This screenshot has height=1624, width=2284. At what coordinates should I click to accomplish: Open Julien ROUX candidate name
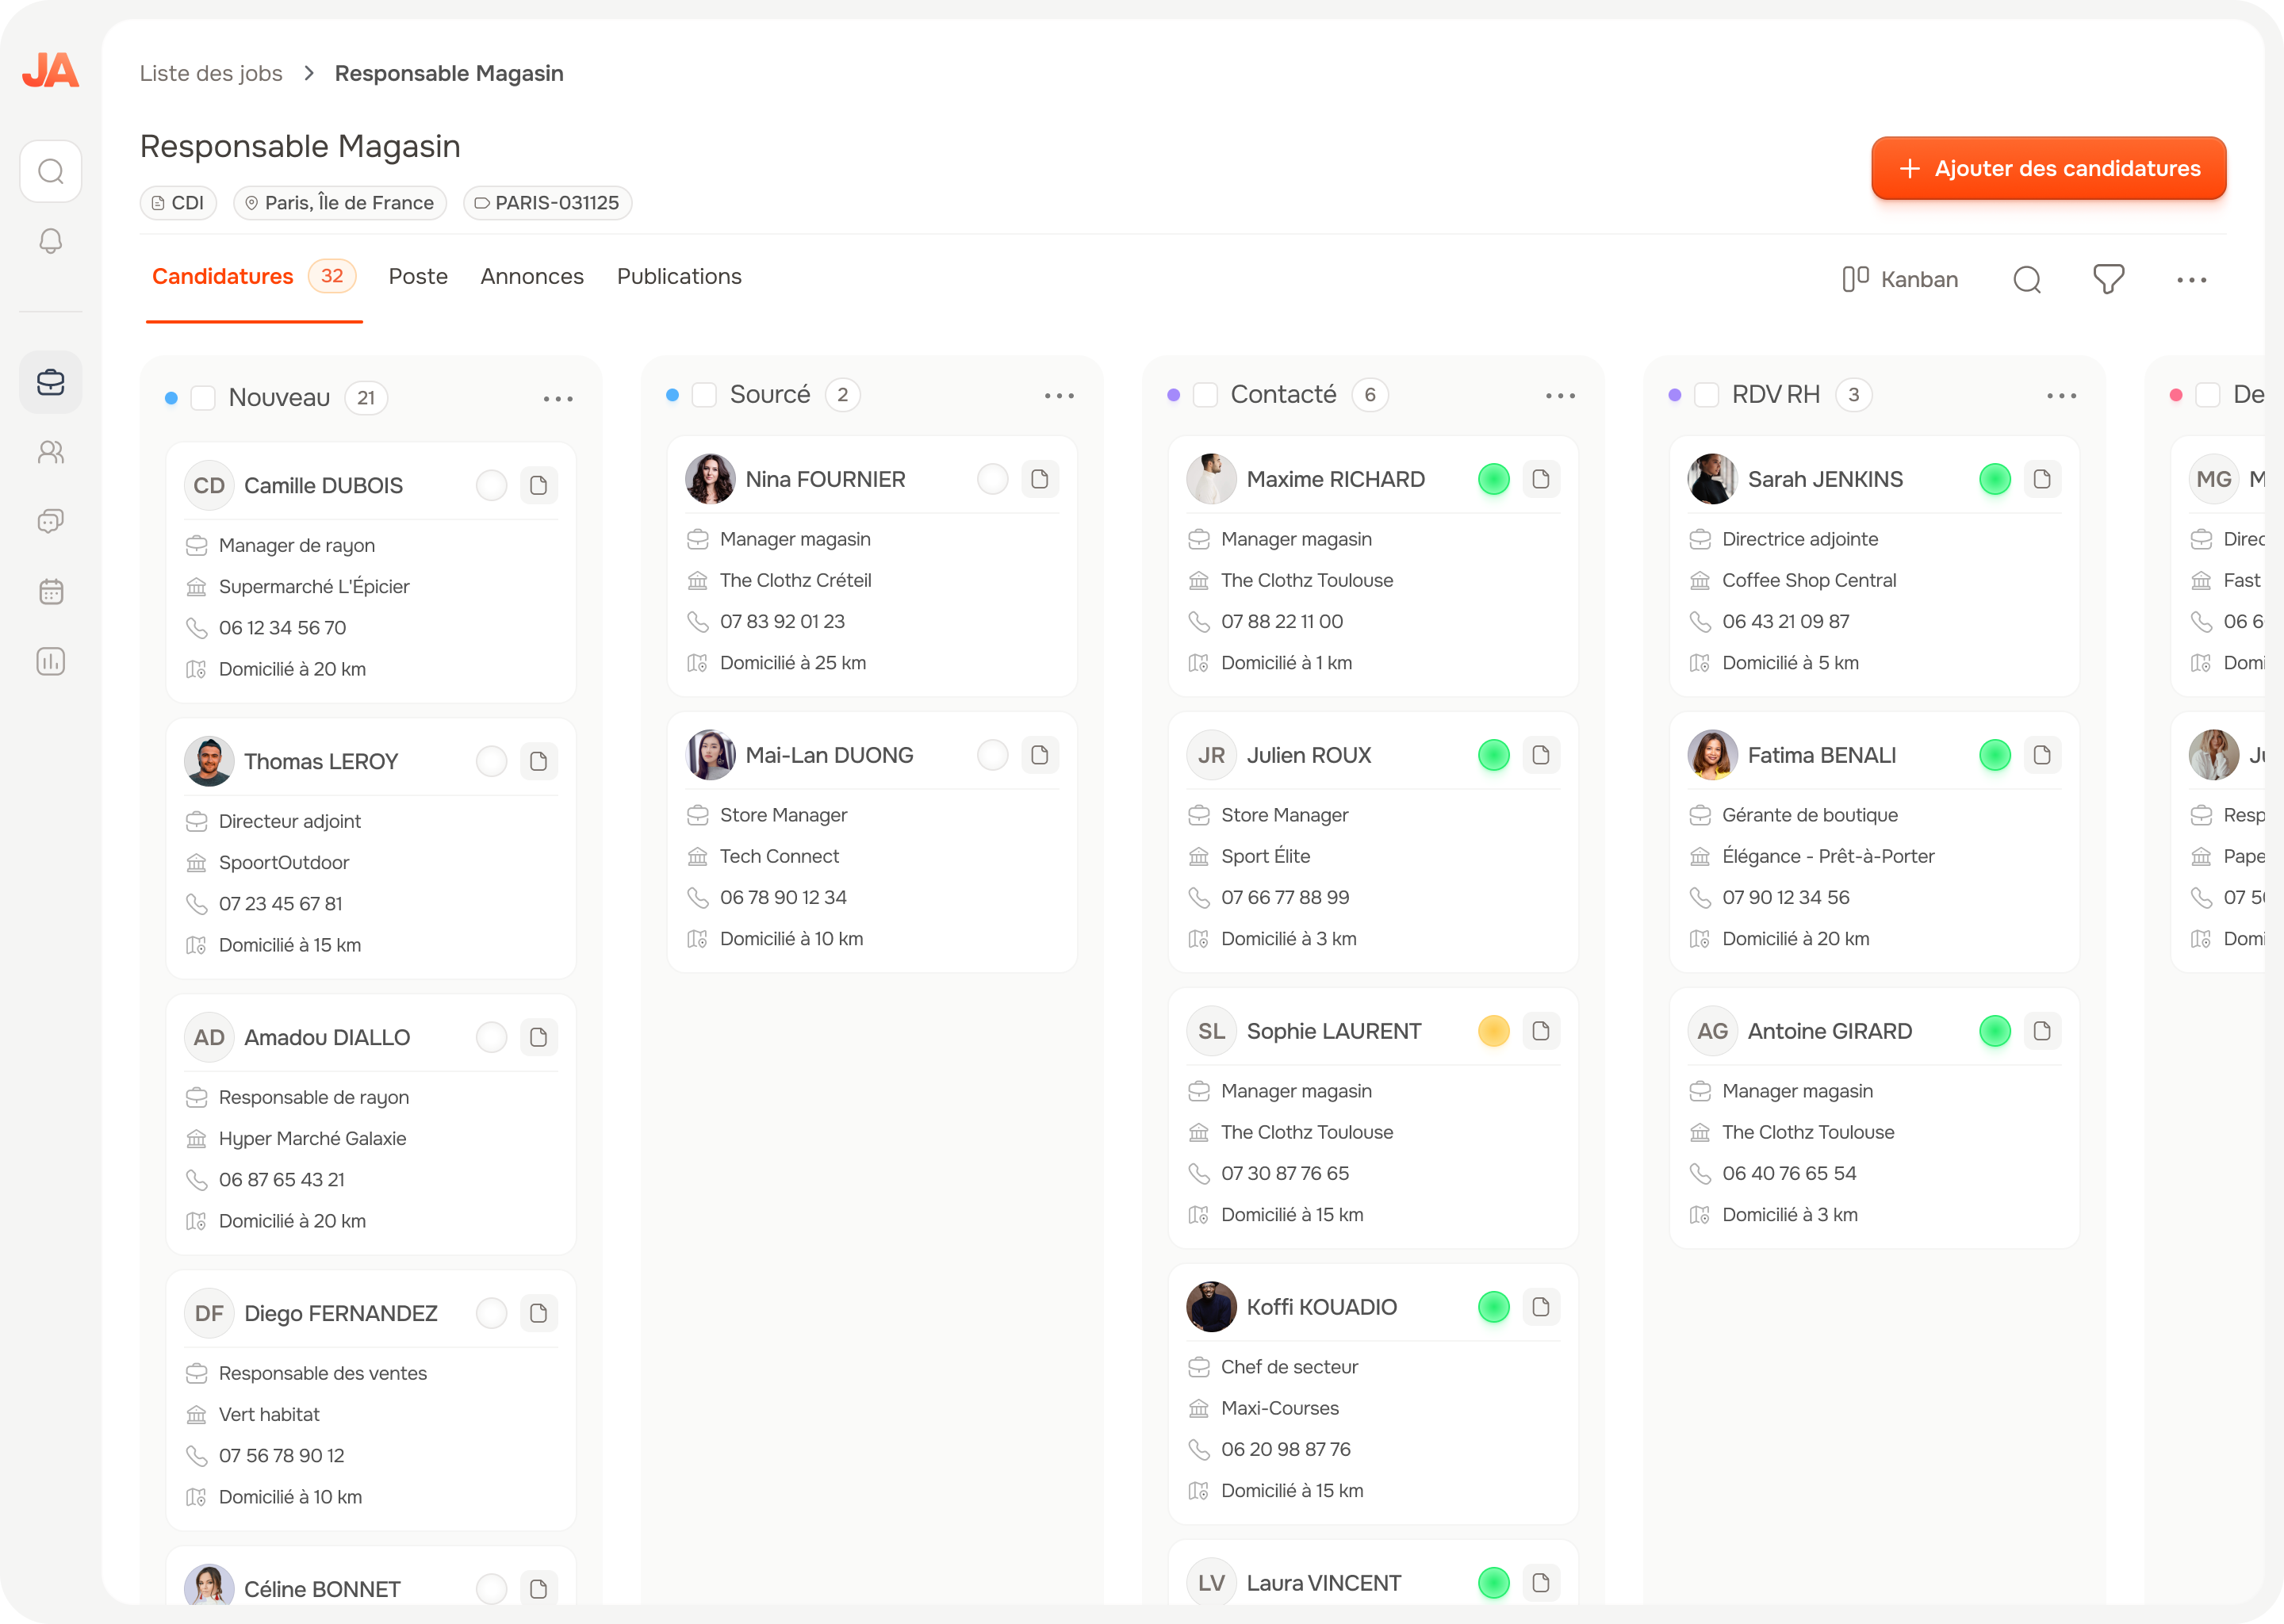[x=1308, y=755]
